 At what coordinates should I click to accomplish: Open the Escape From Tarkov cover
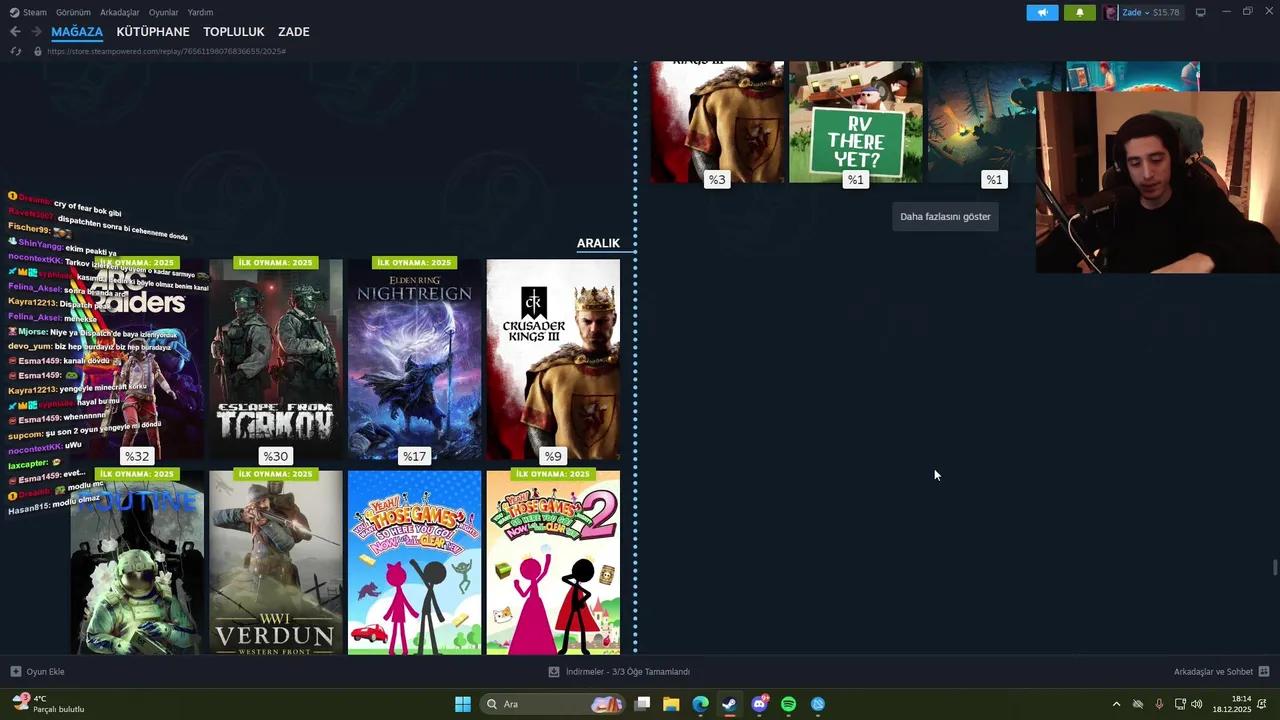pyautogui.click(x=276, y=360)
